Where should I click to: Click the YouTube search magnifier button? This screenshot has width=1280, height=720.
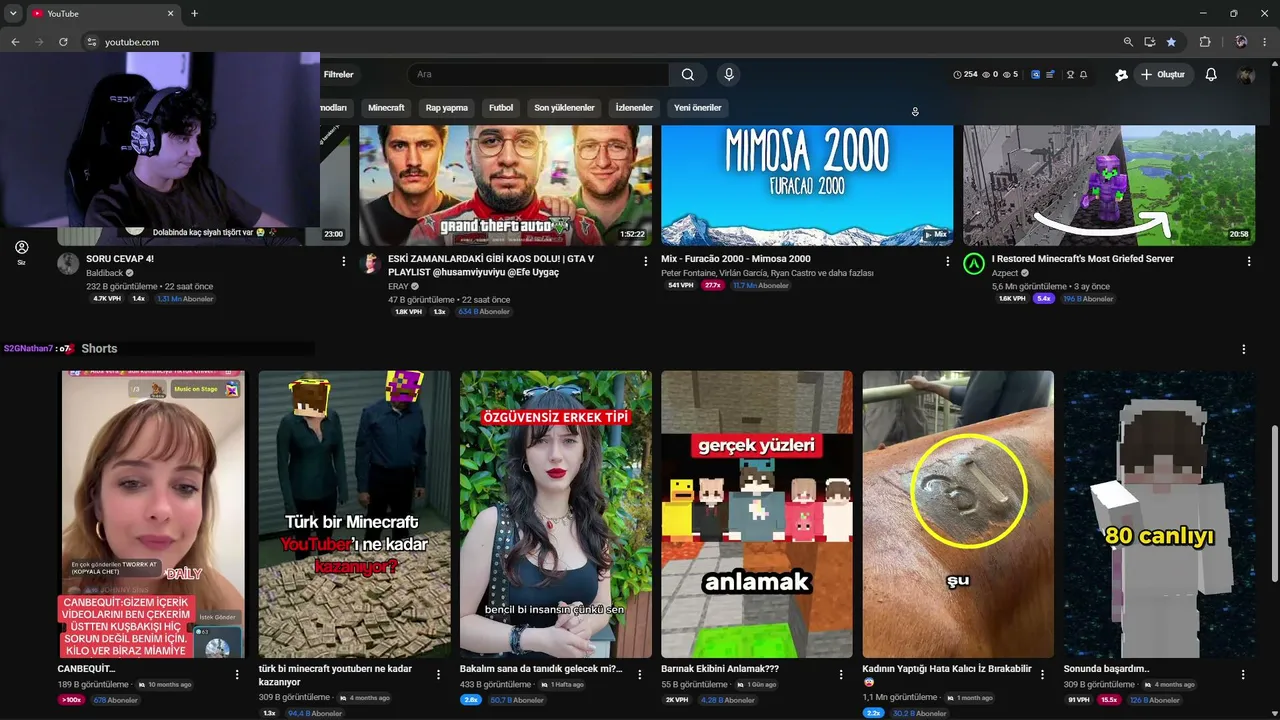pyautogui.click(x=688, y=74)
